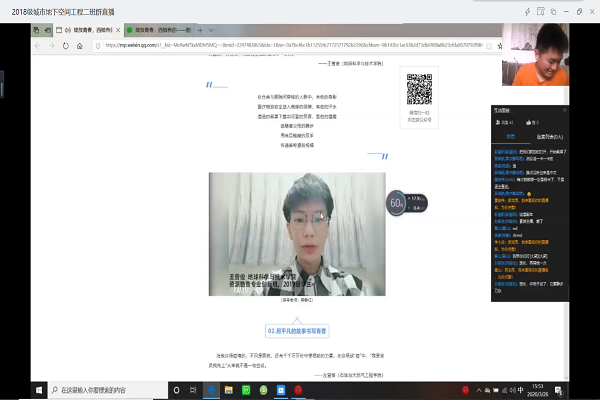Open the blue square app on taskbar
600x400 pixels.
pyautogui.click(x=281, y=390)
